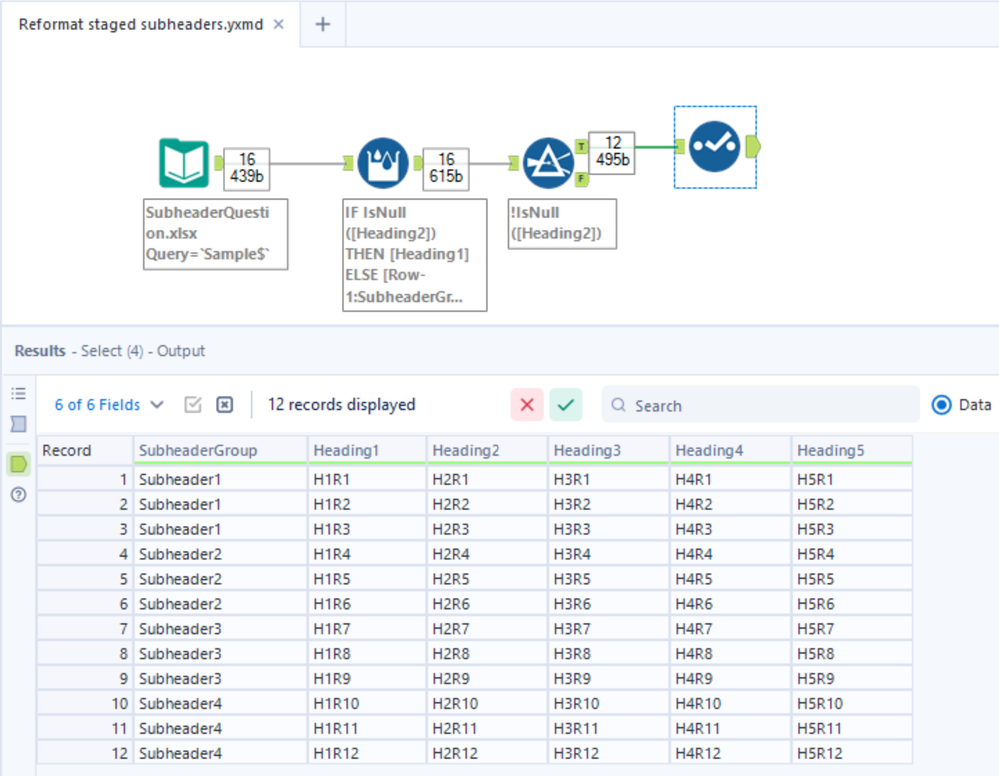Select cell H3R6
The image size is (999, 776).
(608, 603)
